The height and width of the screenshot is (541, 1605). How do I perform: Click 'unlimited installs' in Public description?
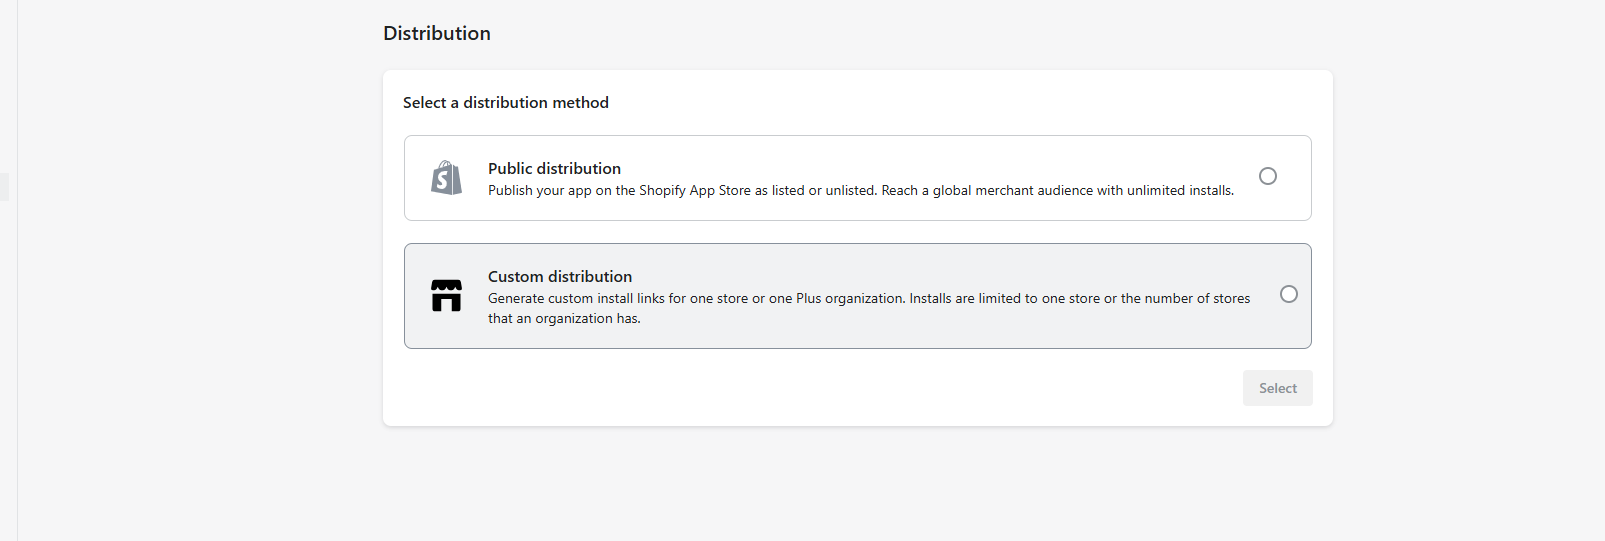coord(1178,190)
